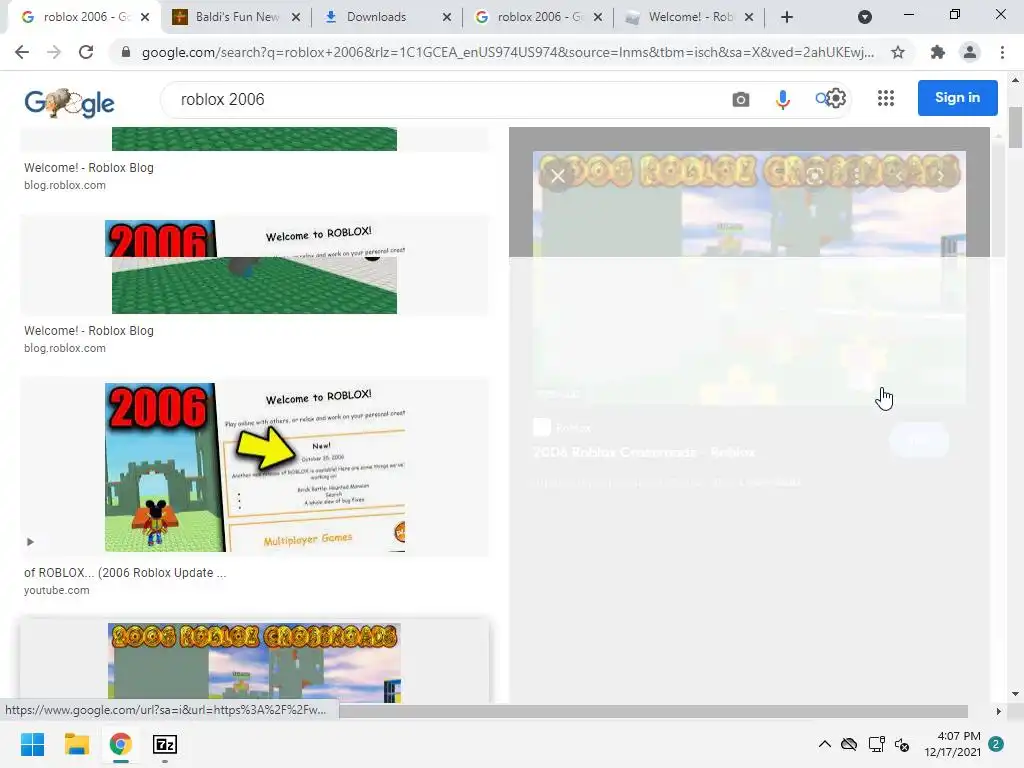
Task: Show the previous image in the preview panel
Action: tap(899, 176)
